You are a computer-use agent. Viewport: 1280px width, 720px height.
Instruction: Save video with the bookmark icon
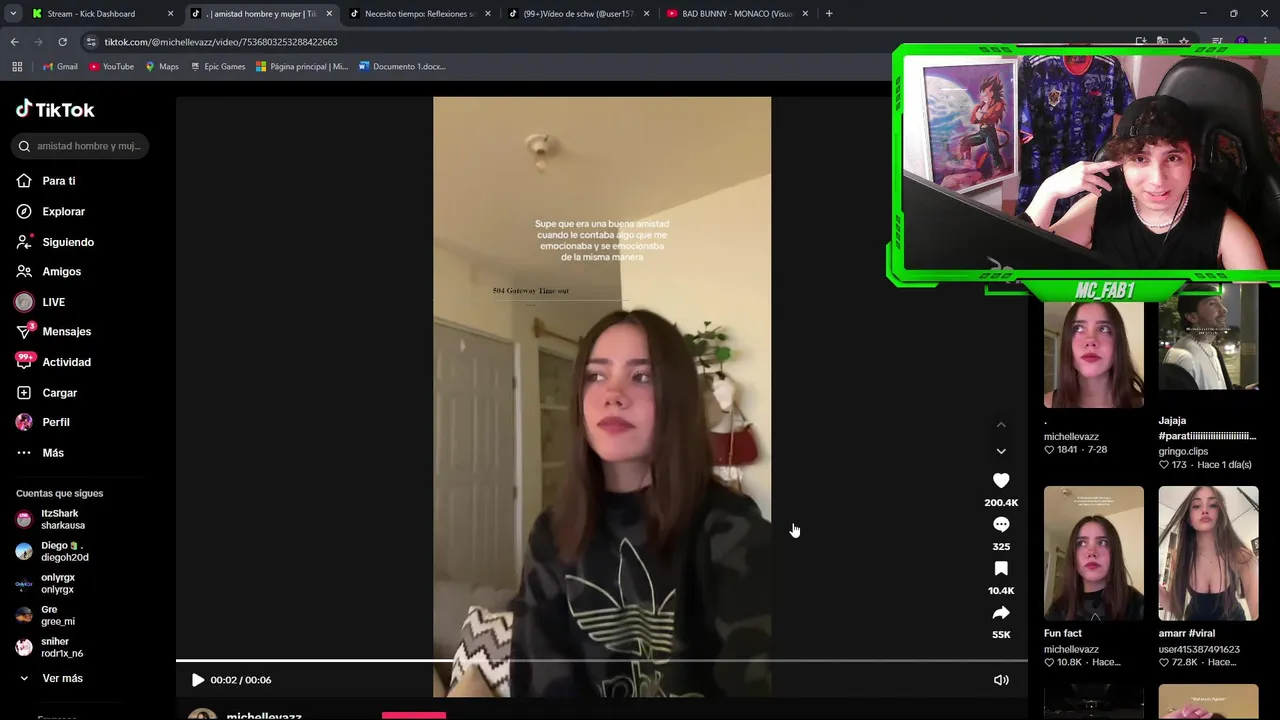1001,569
